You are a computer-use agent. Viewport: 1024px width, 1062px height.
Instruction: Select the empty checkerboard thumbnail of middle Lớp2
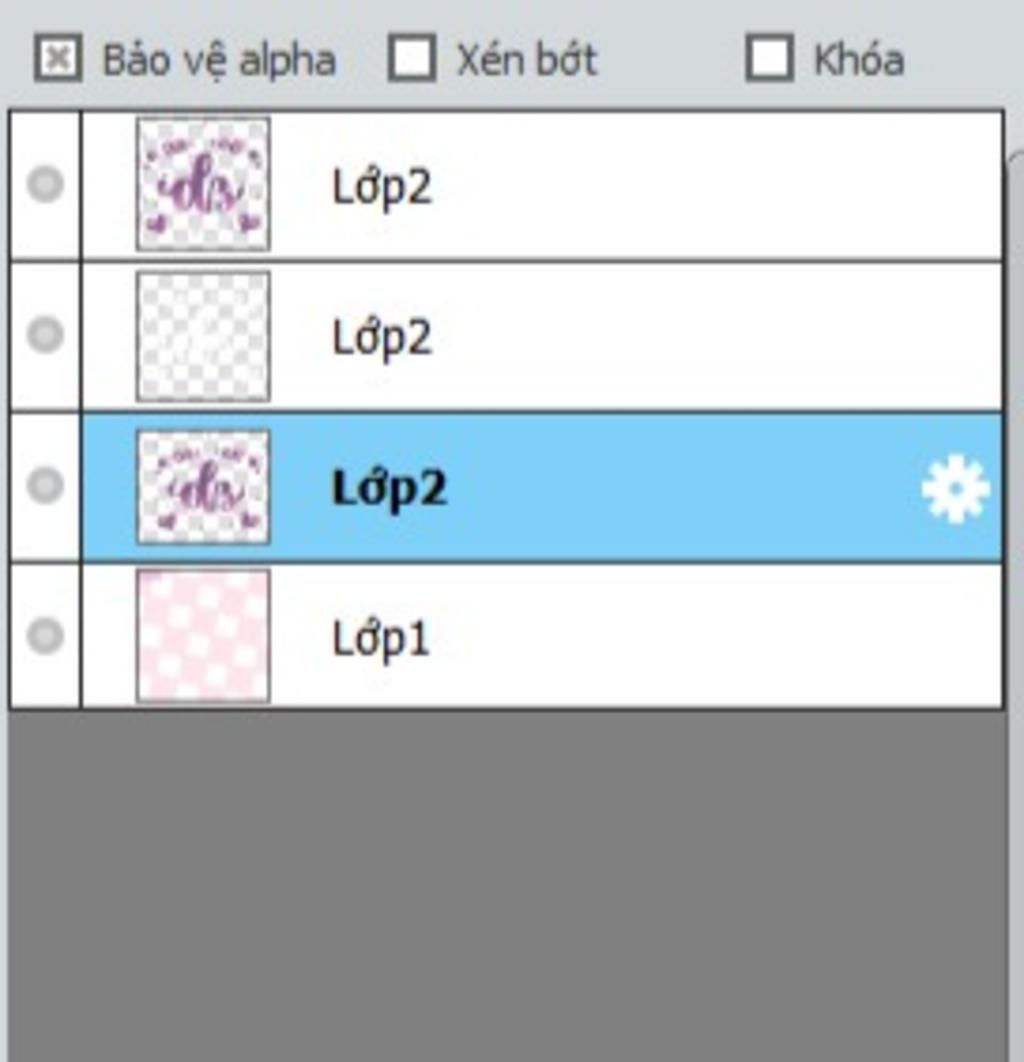click(x=203, y=336)
